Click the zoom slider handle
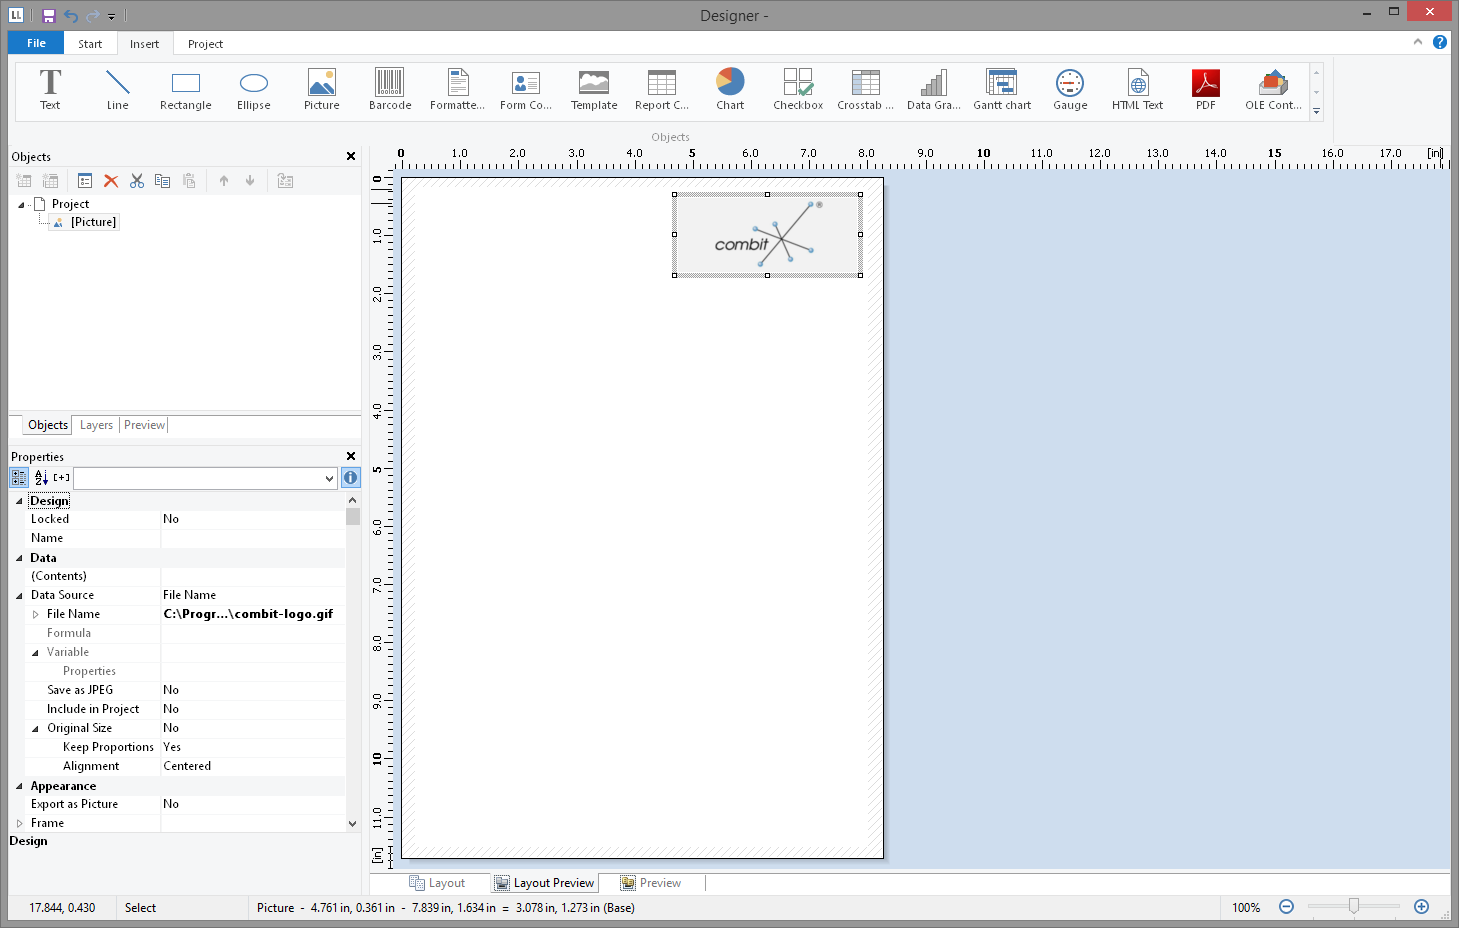 tap(1353, 906)
